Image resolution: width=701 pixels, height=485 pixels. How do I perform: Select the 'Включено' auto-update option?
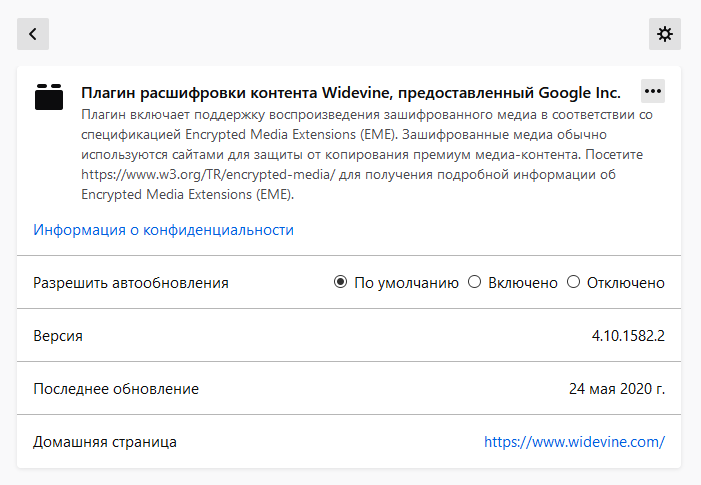(x=474, y=282)
